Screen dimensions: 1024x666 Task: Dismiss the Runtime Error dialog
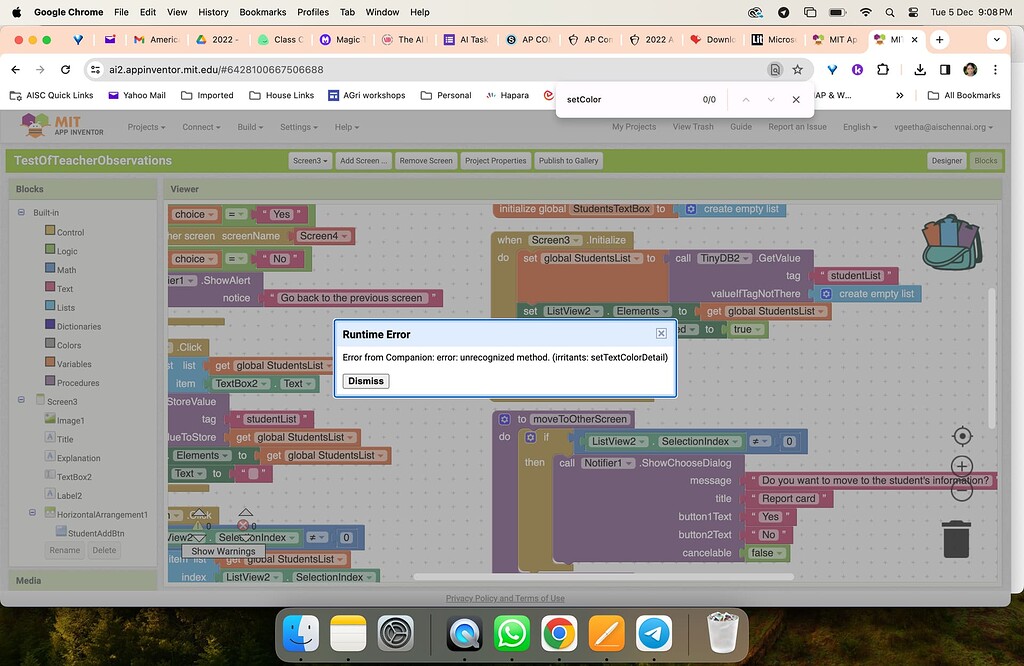pyautogui.click(x=365, y=381)
